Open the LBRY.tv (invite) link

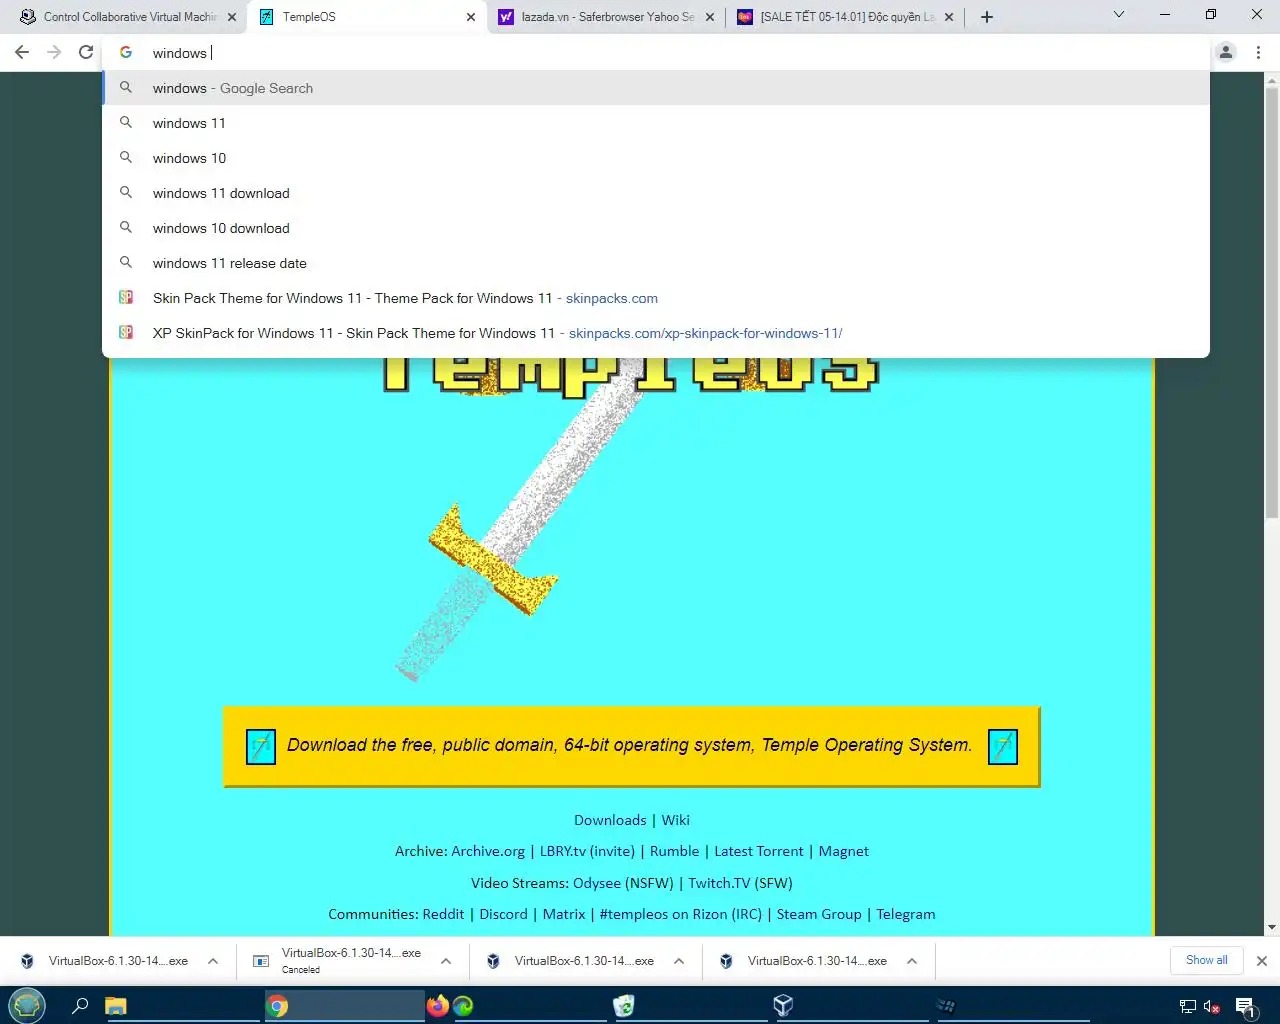pyautogui.click(x=587, y=851)
